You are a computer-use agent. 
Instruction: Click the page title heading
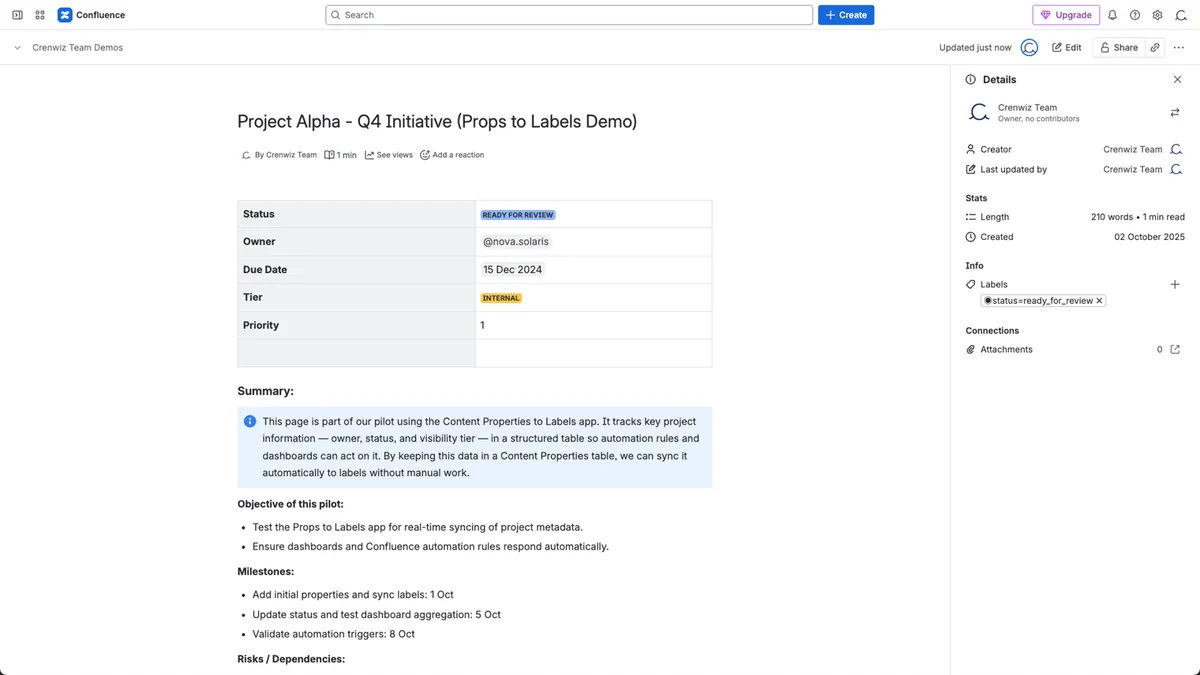pyautogui.click(x=437, y=121)
